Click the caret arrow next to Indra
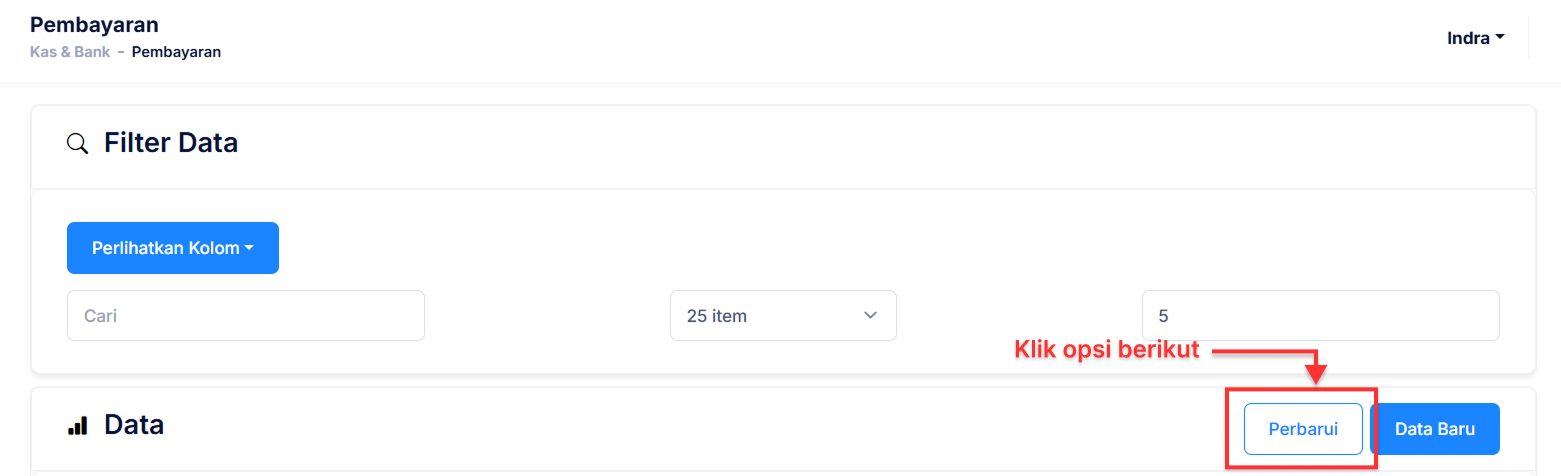 pyautogui.click(x=1500, y=39)
